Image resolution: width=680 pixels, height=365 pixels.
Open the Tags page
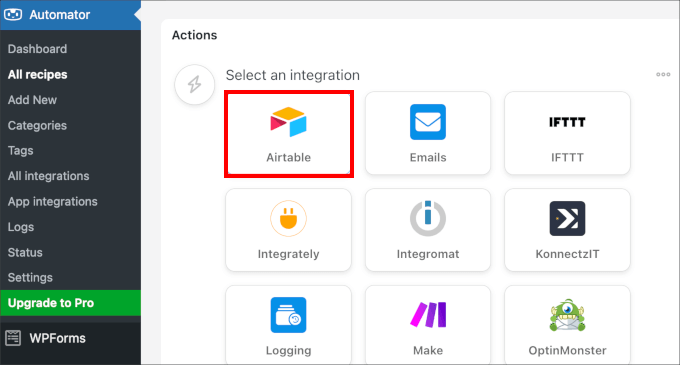pyautogui.click(x=20, y=151)
